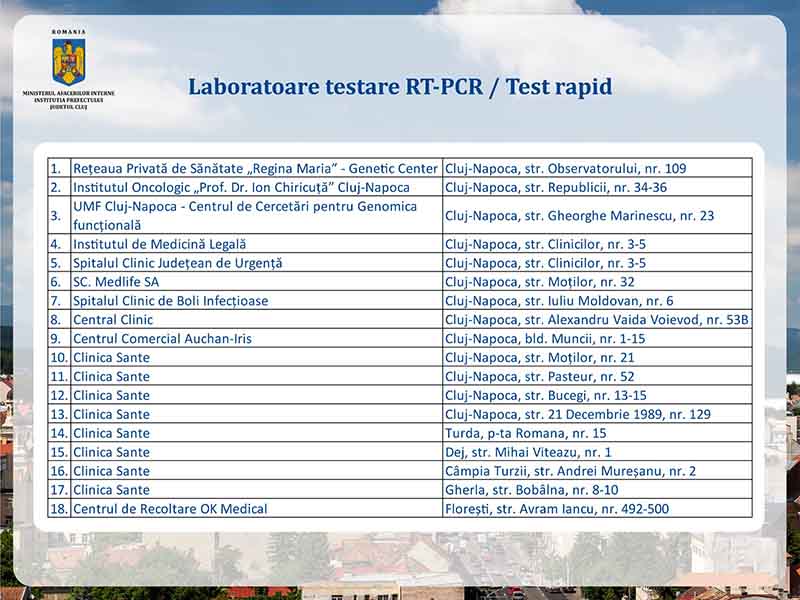This screenshot has height=600, width=800.
Task: Click the address "Gherla, str. Bobâlna, nr. 8-10"
Action: [532, 490]
